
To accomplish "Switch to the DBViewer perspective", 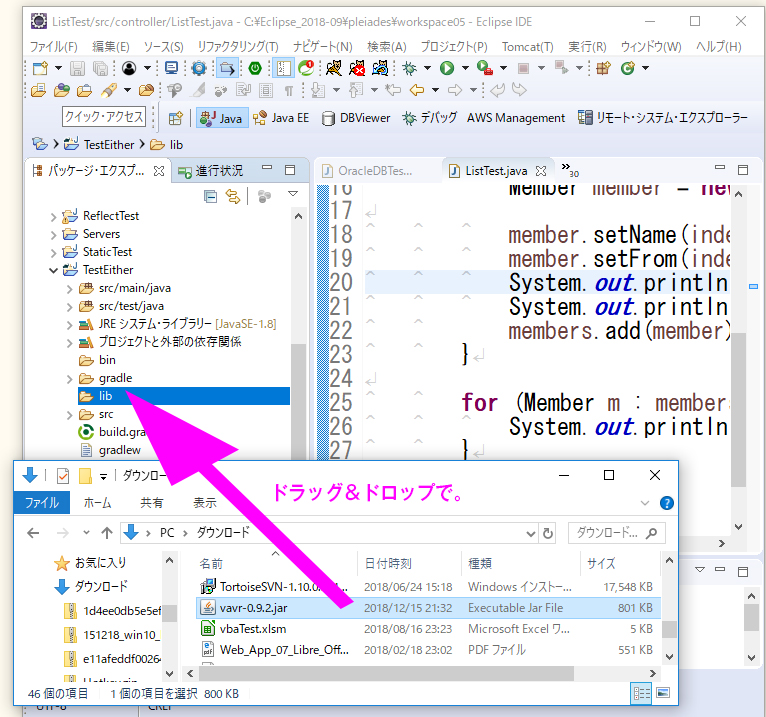I will (x=356, y=118).
